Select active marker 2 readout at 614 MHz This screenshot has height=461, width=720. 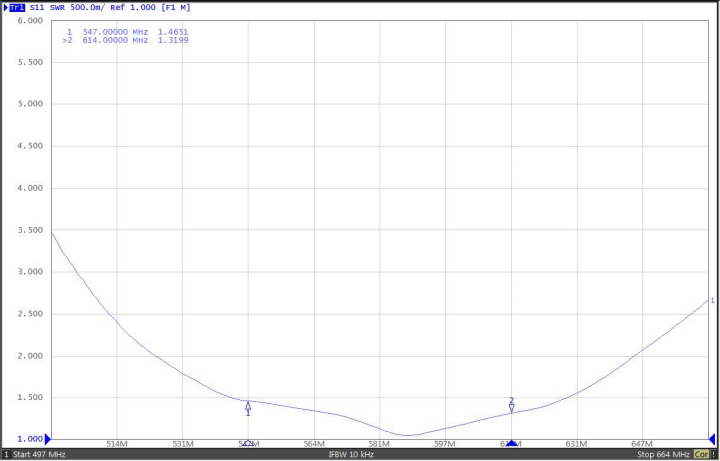pos(125,41)
